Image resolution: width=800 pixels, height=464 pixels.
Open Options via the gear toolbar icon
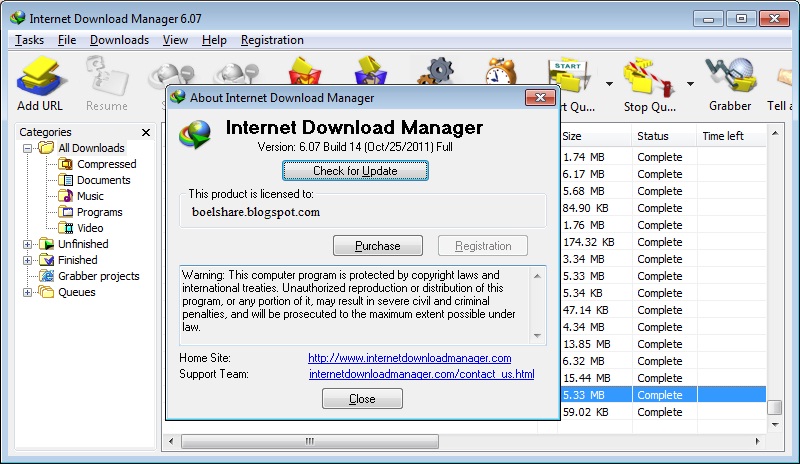coord(437,71)
